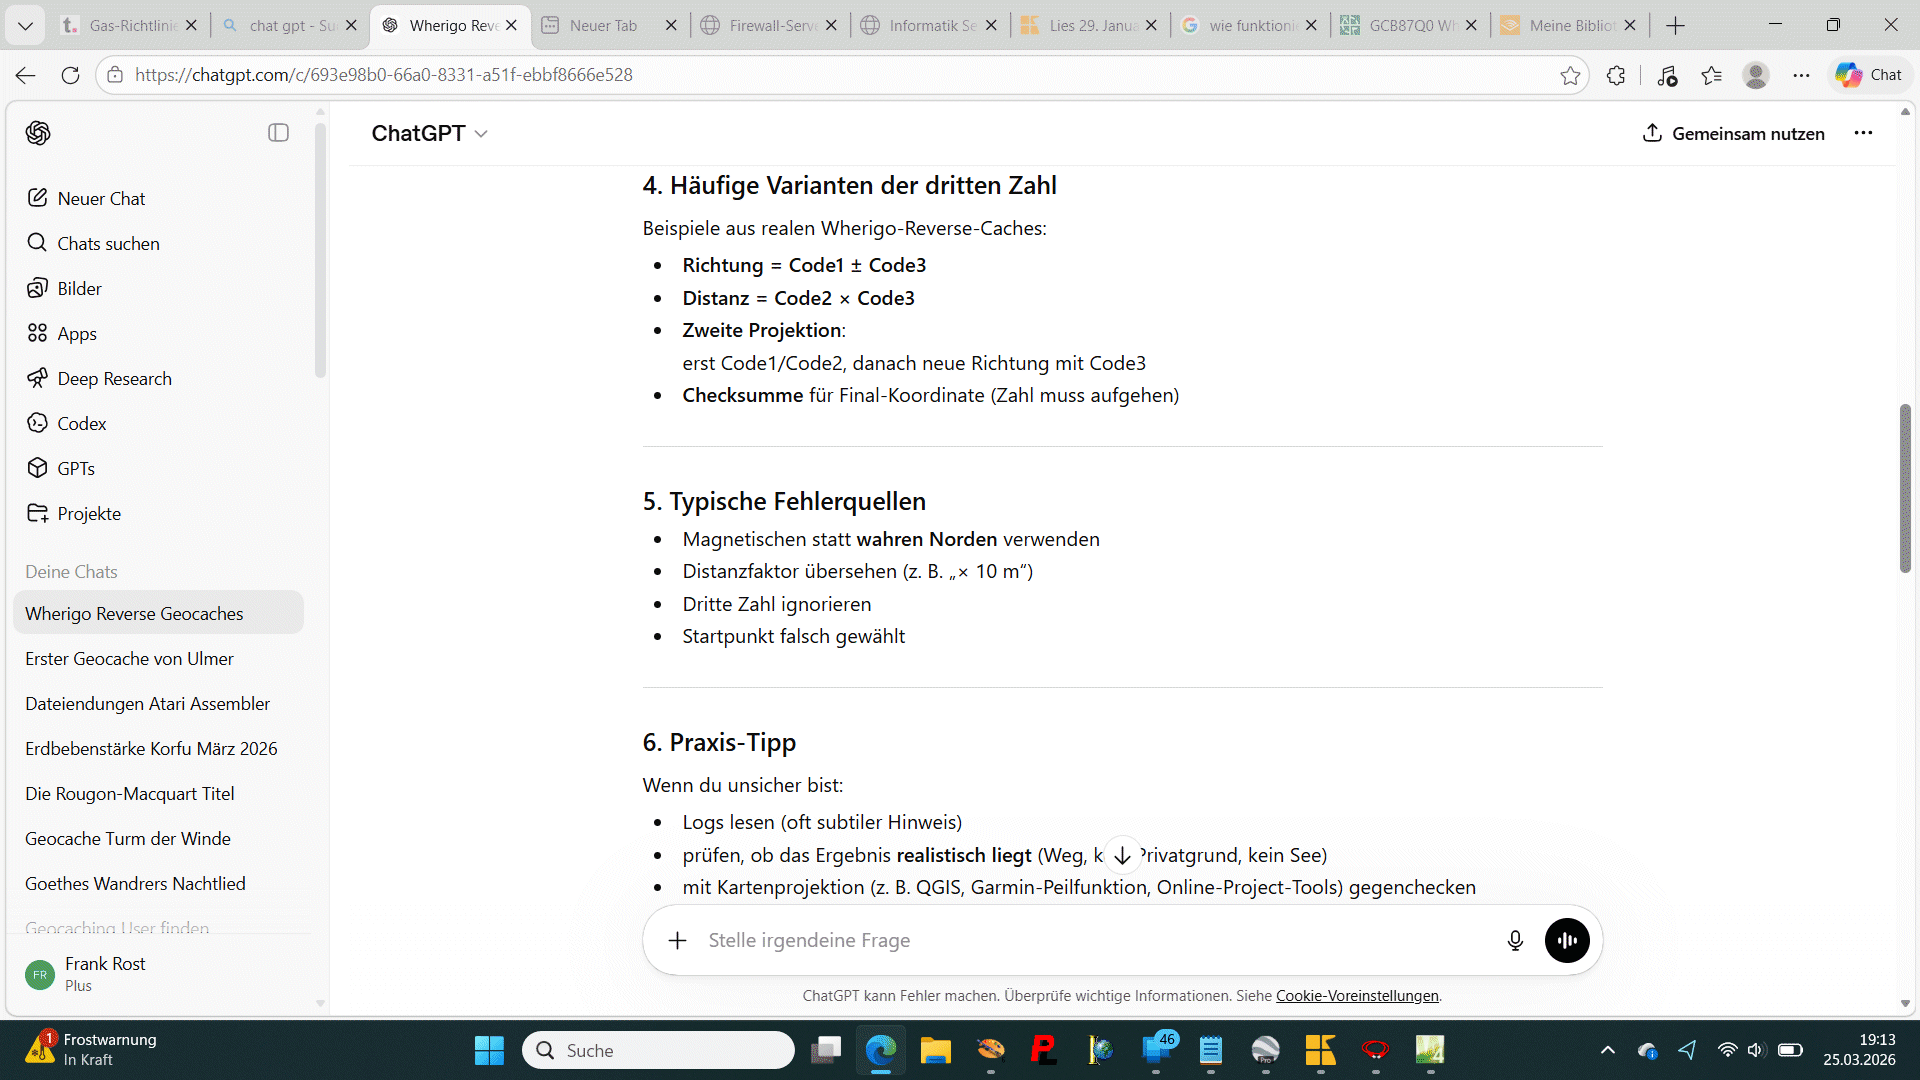The width and height of the screenshot is (1920, 1080).
Task: Open conversation options three-dot menu
Action: [x=1863, y=133]
